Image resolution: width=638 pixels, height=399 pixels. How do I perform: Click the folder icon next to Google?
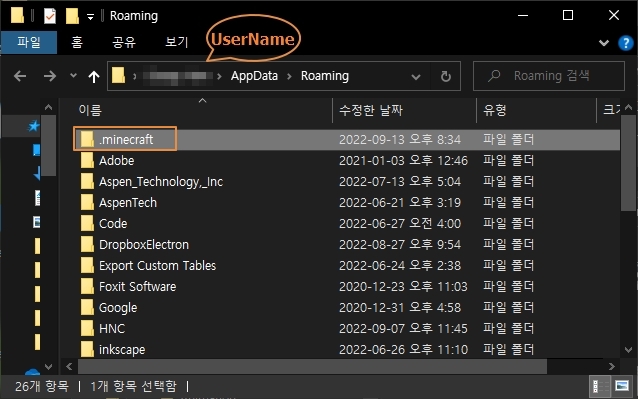coord(87,308)
